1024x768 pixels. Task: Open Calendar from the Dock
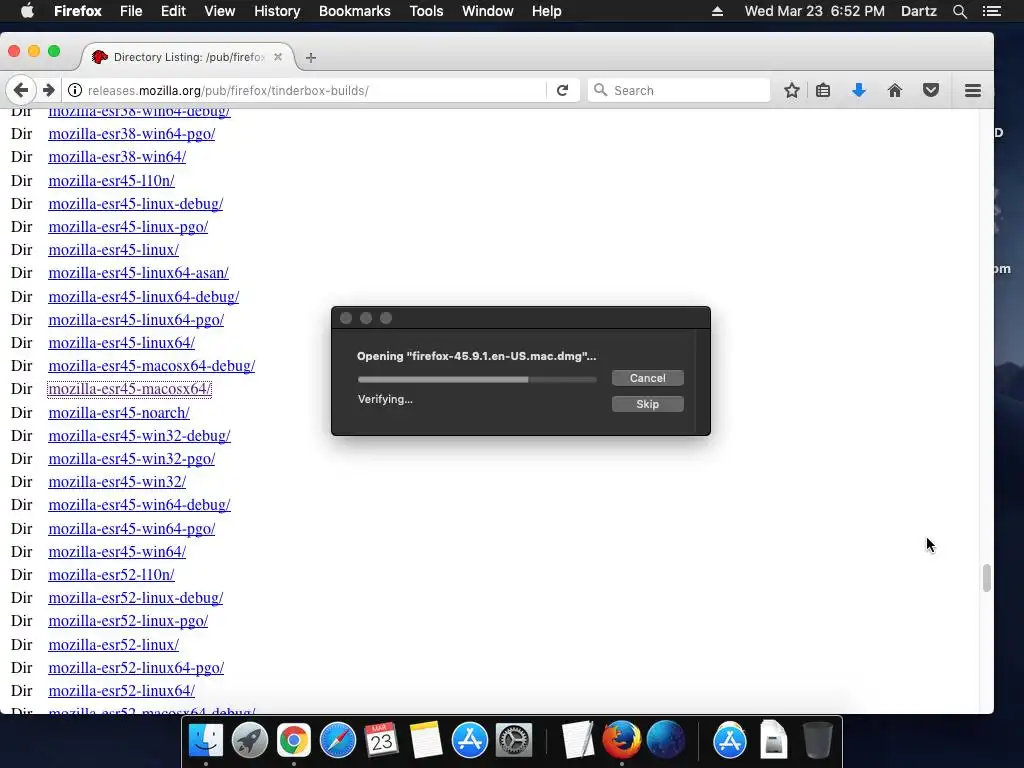(x=381, y=740)
